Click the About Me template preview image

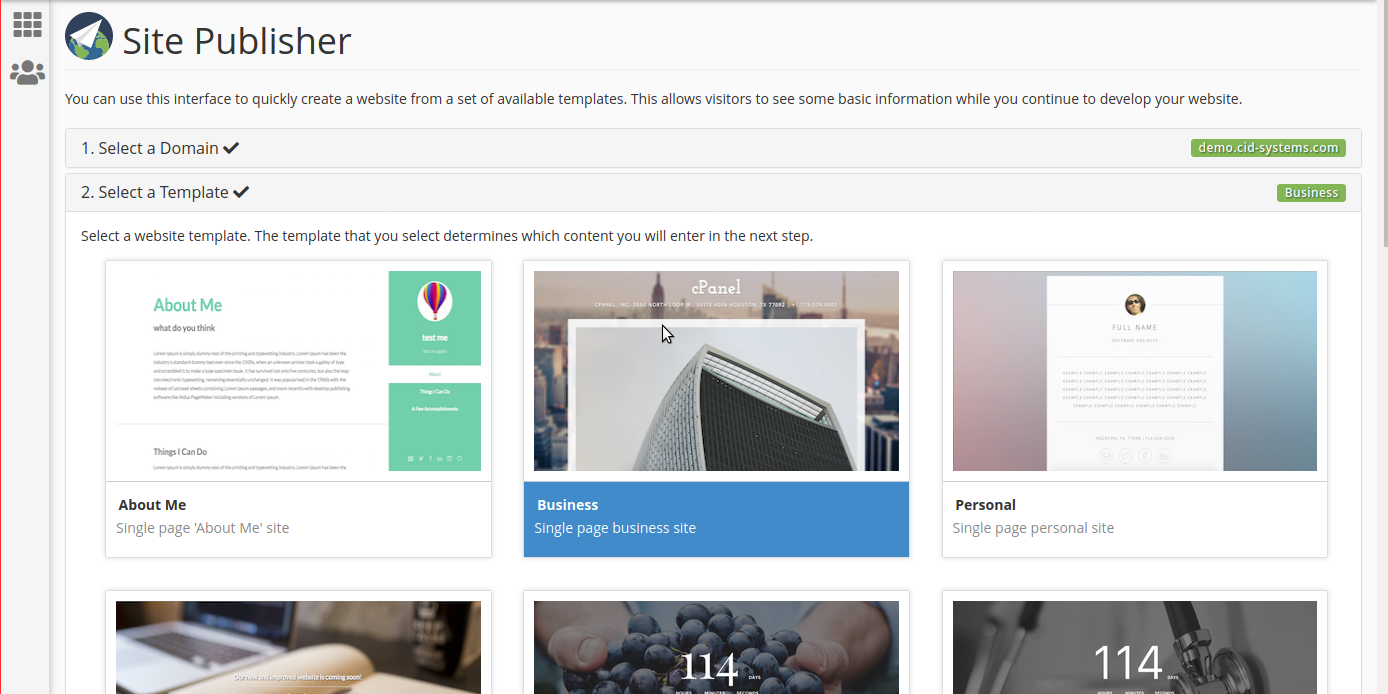298,371
